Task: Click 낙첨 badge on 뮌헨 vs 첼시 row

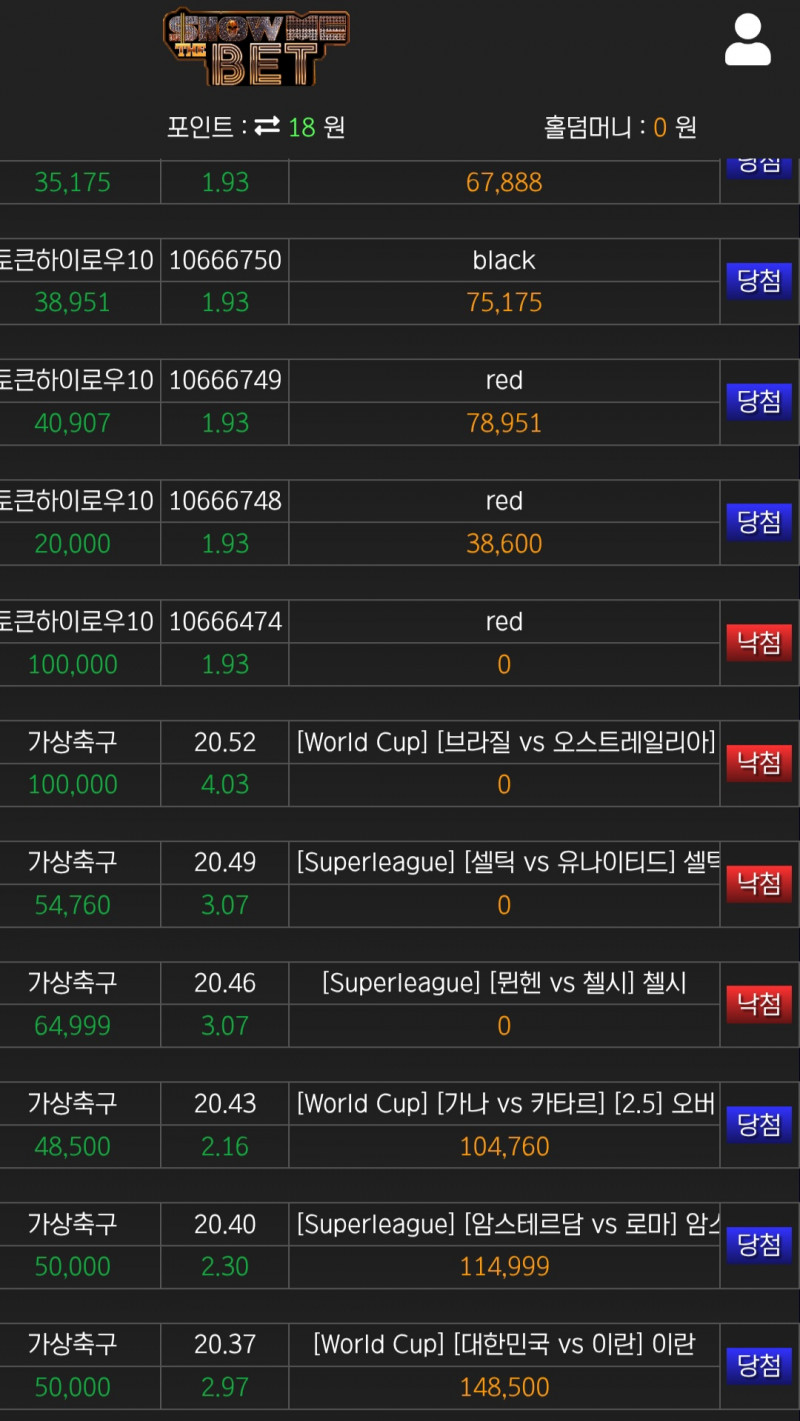Action: 759,1004
